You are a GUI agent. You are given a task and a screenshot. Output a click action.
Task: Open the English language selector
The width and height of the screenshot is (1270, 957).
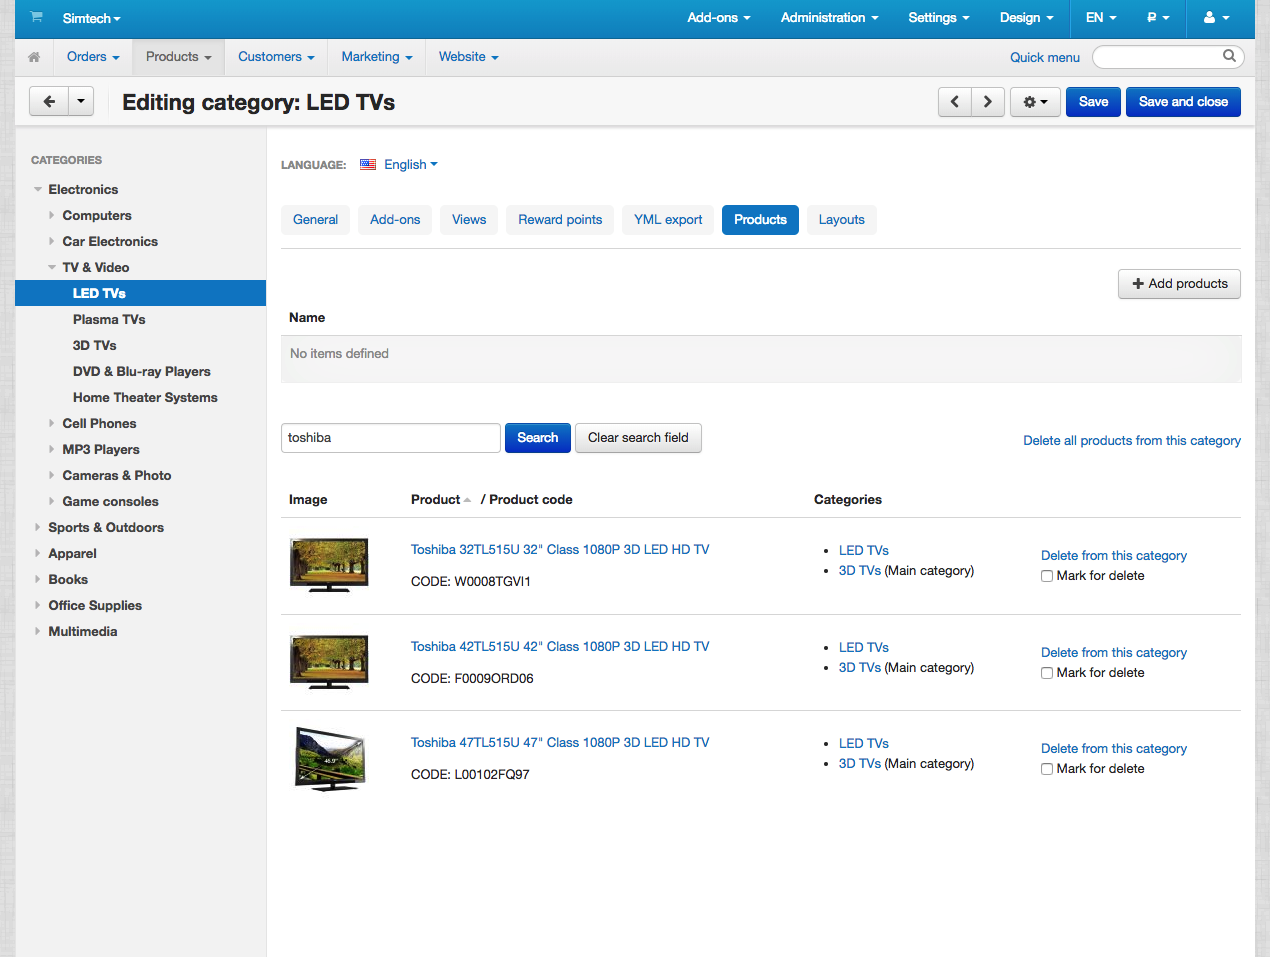pos(411,165)
